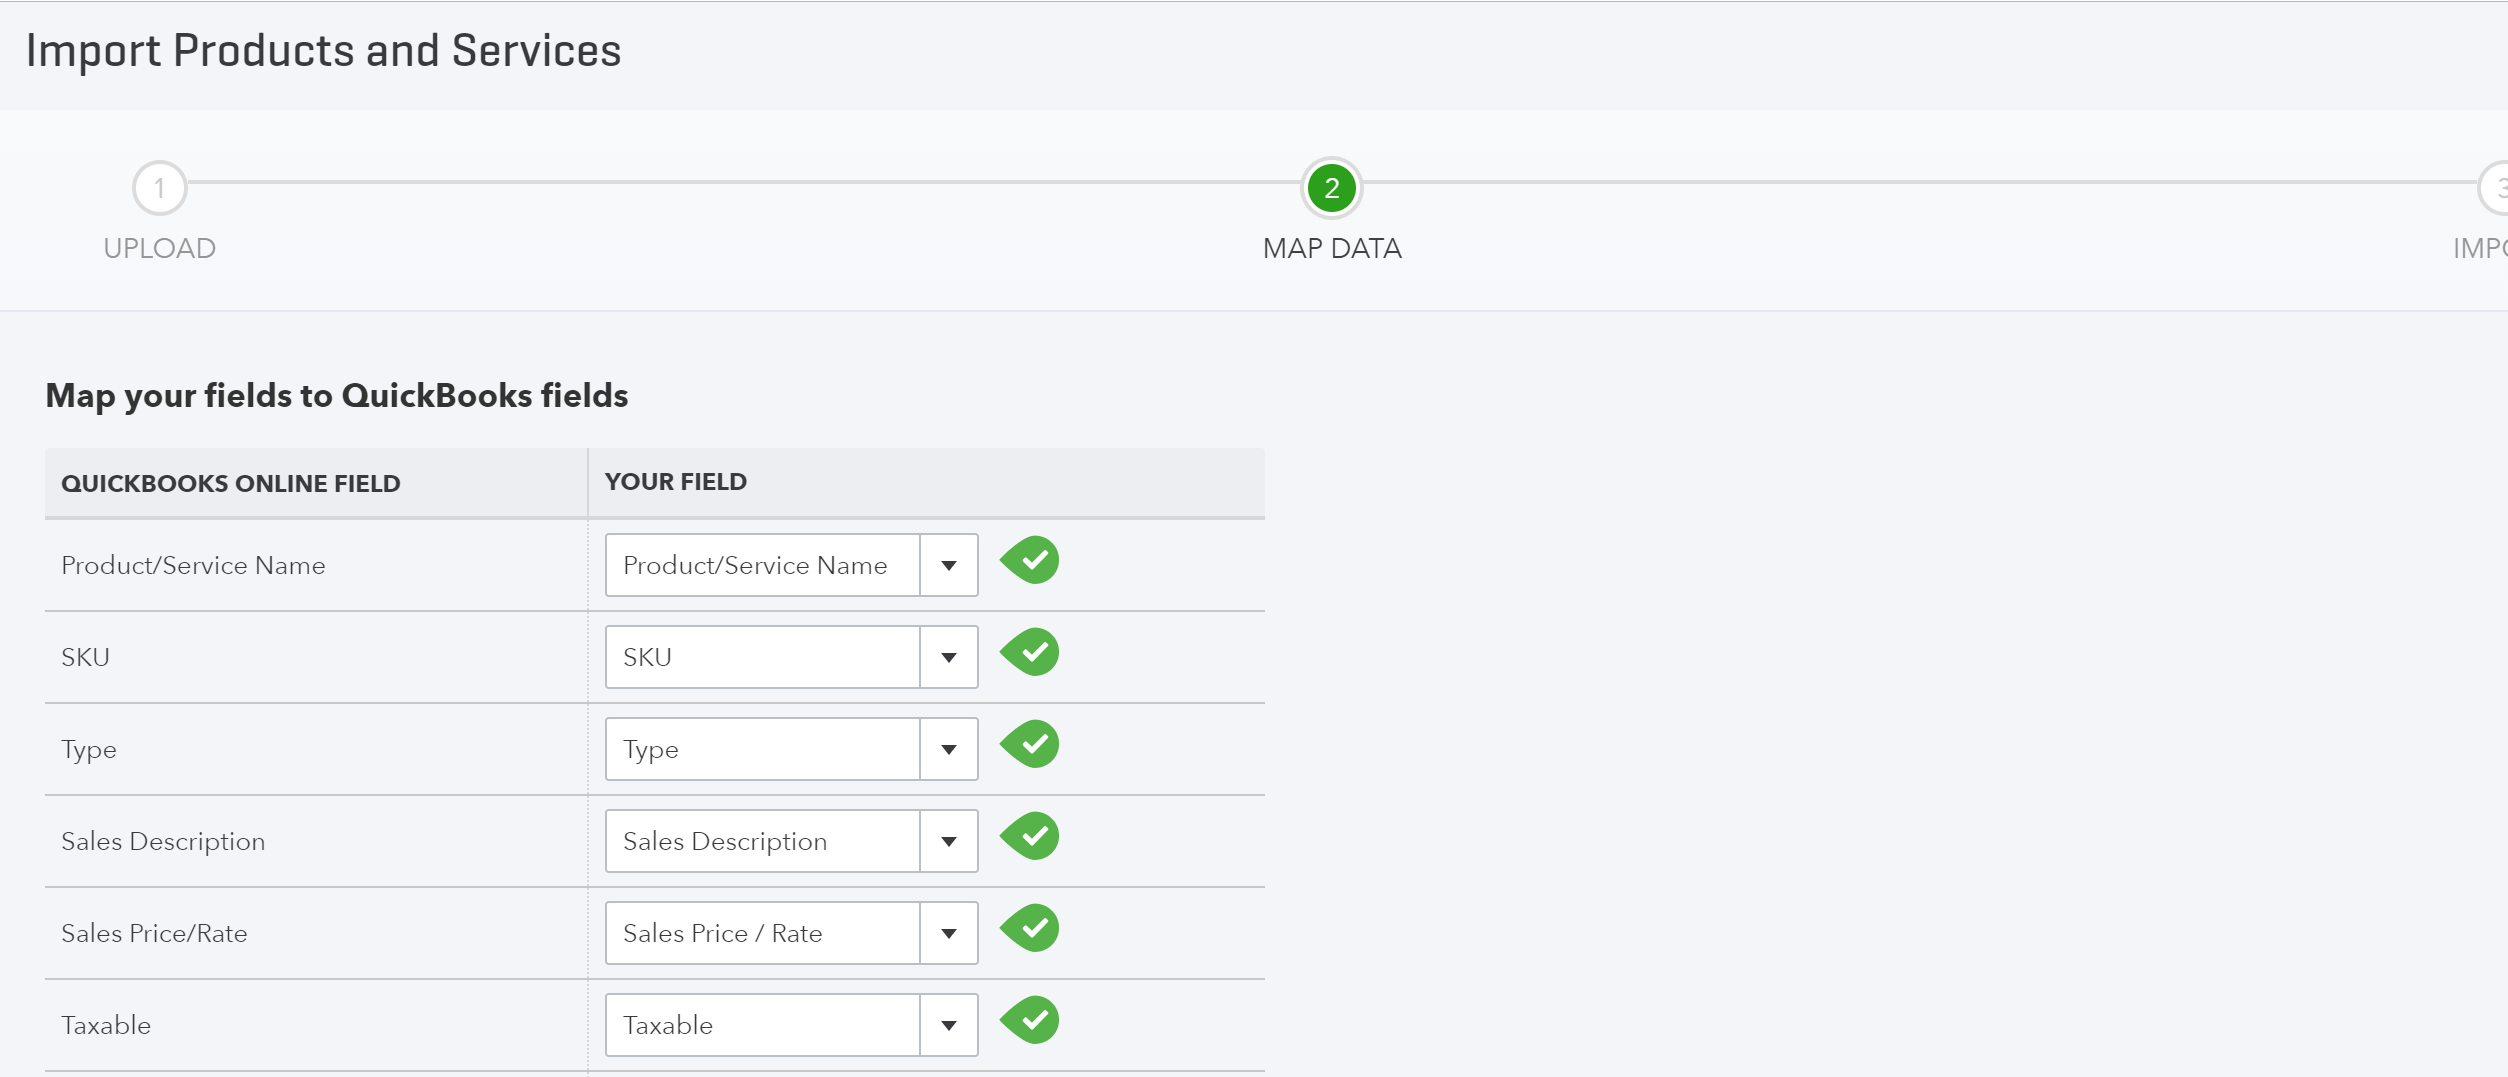Click the Type QuickBooks field label
This screenshot has width=2508, height=1077.
point(89,750)
